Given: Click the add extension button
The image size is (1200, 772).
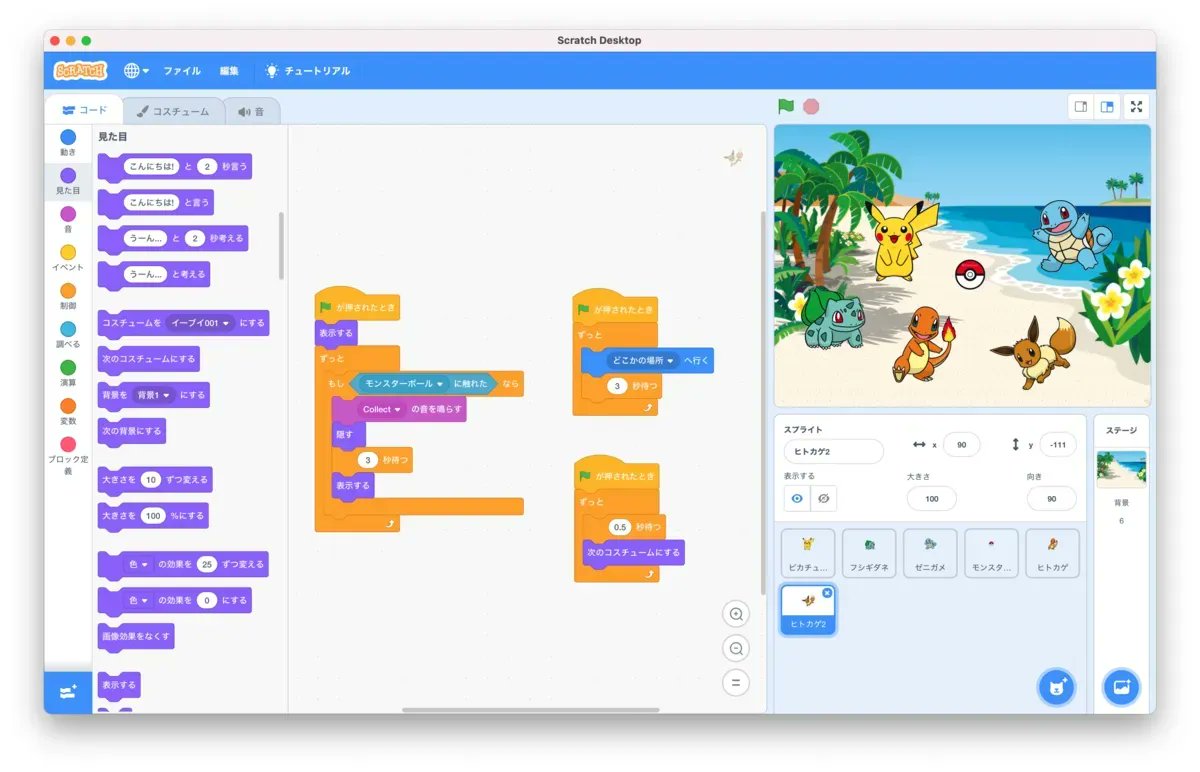Looking at the screenshot, I should (68, 692).
